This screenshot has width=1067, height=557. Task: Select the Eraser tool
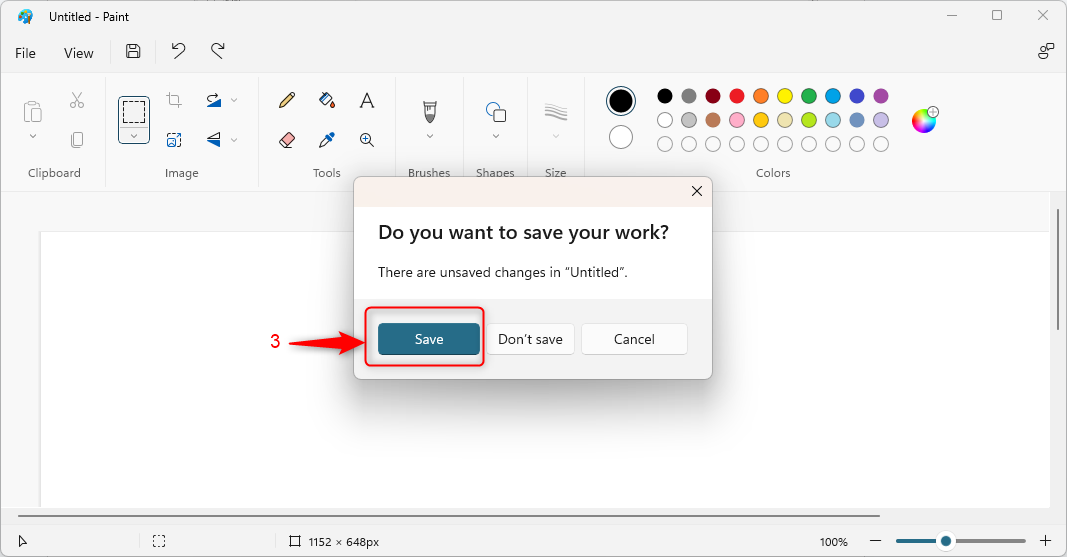coord(287,139)
